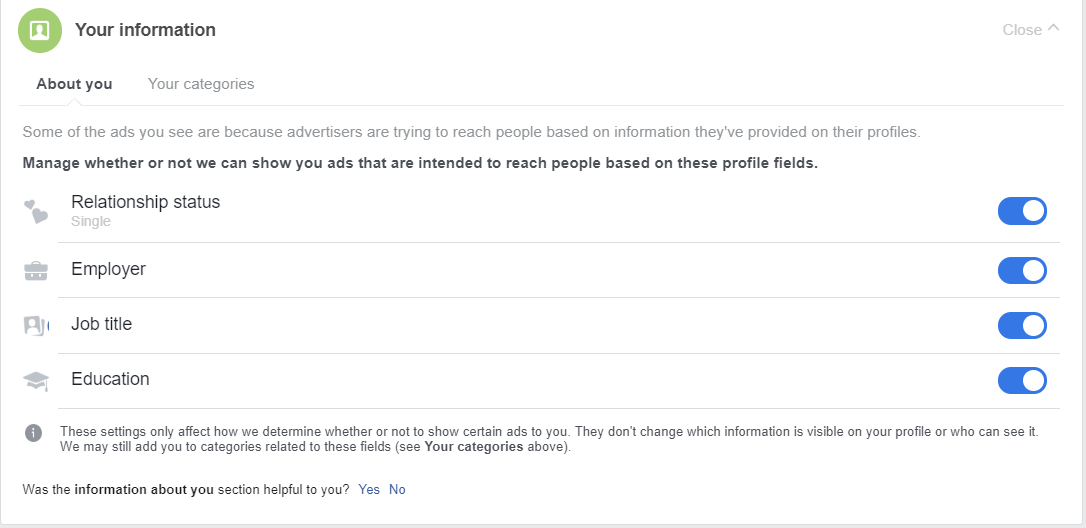
Task: Disable the Employer ads toggle
Action: 1022,271
